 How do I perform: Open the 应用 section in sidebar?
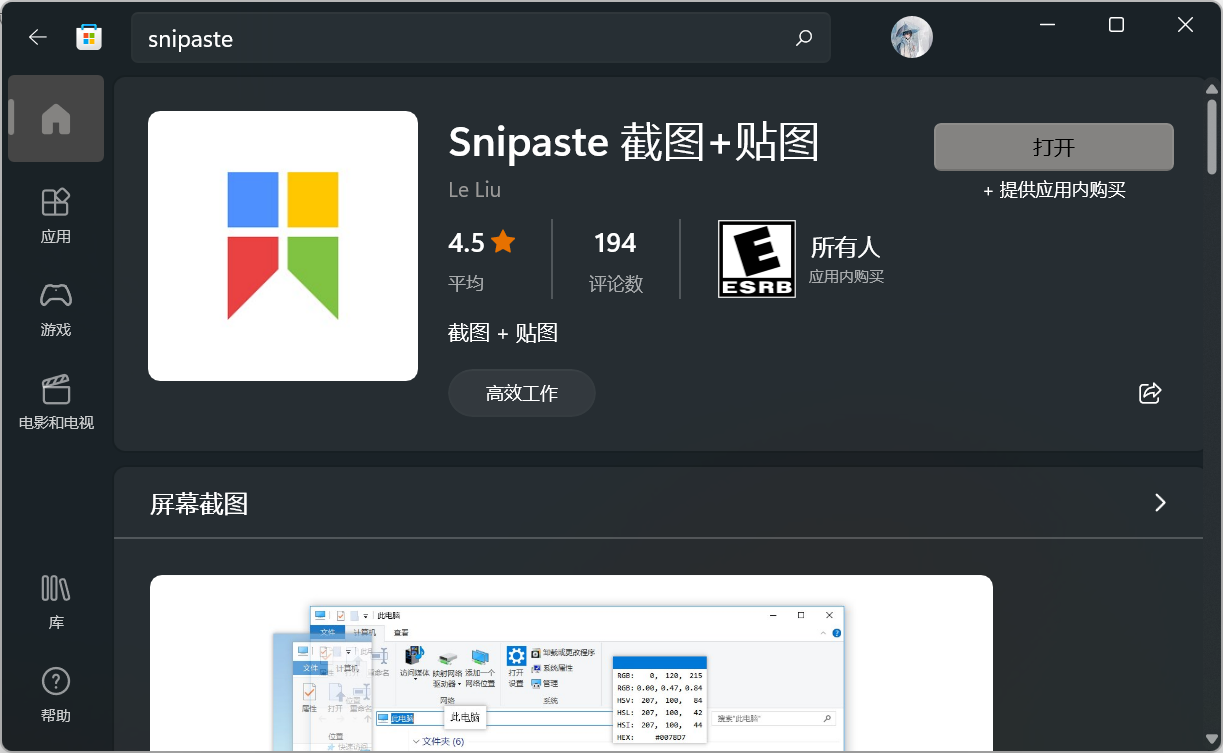[x=56, y=215]
